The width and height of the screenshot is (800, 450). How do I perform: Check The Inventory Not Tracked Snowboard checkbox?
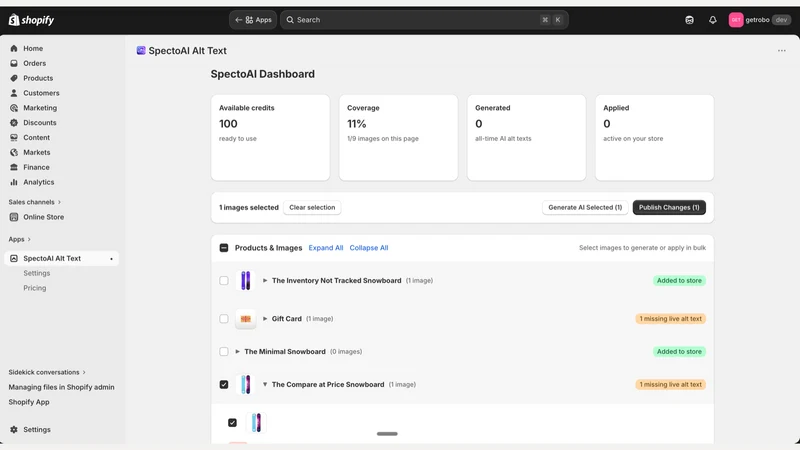223,281
